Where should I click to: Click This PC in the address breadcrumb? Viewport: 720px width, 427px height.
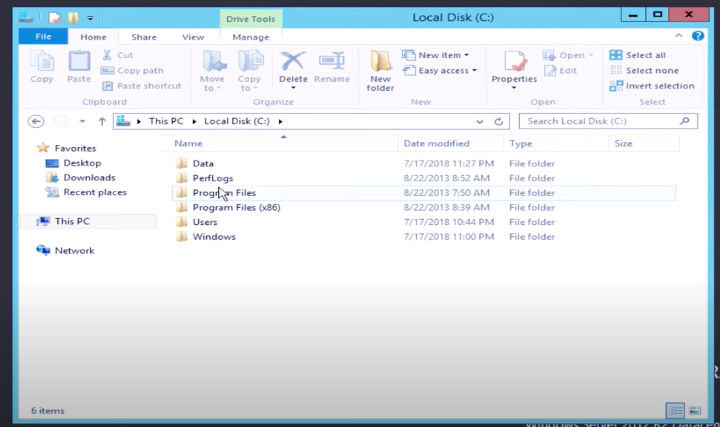[x=166, y=121]
